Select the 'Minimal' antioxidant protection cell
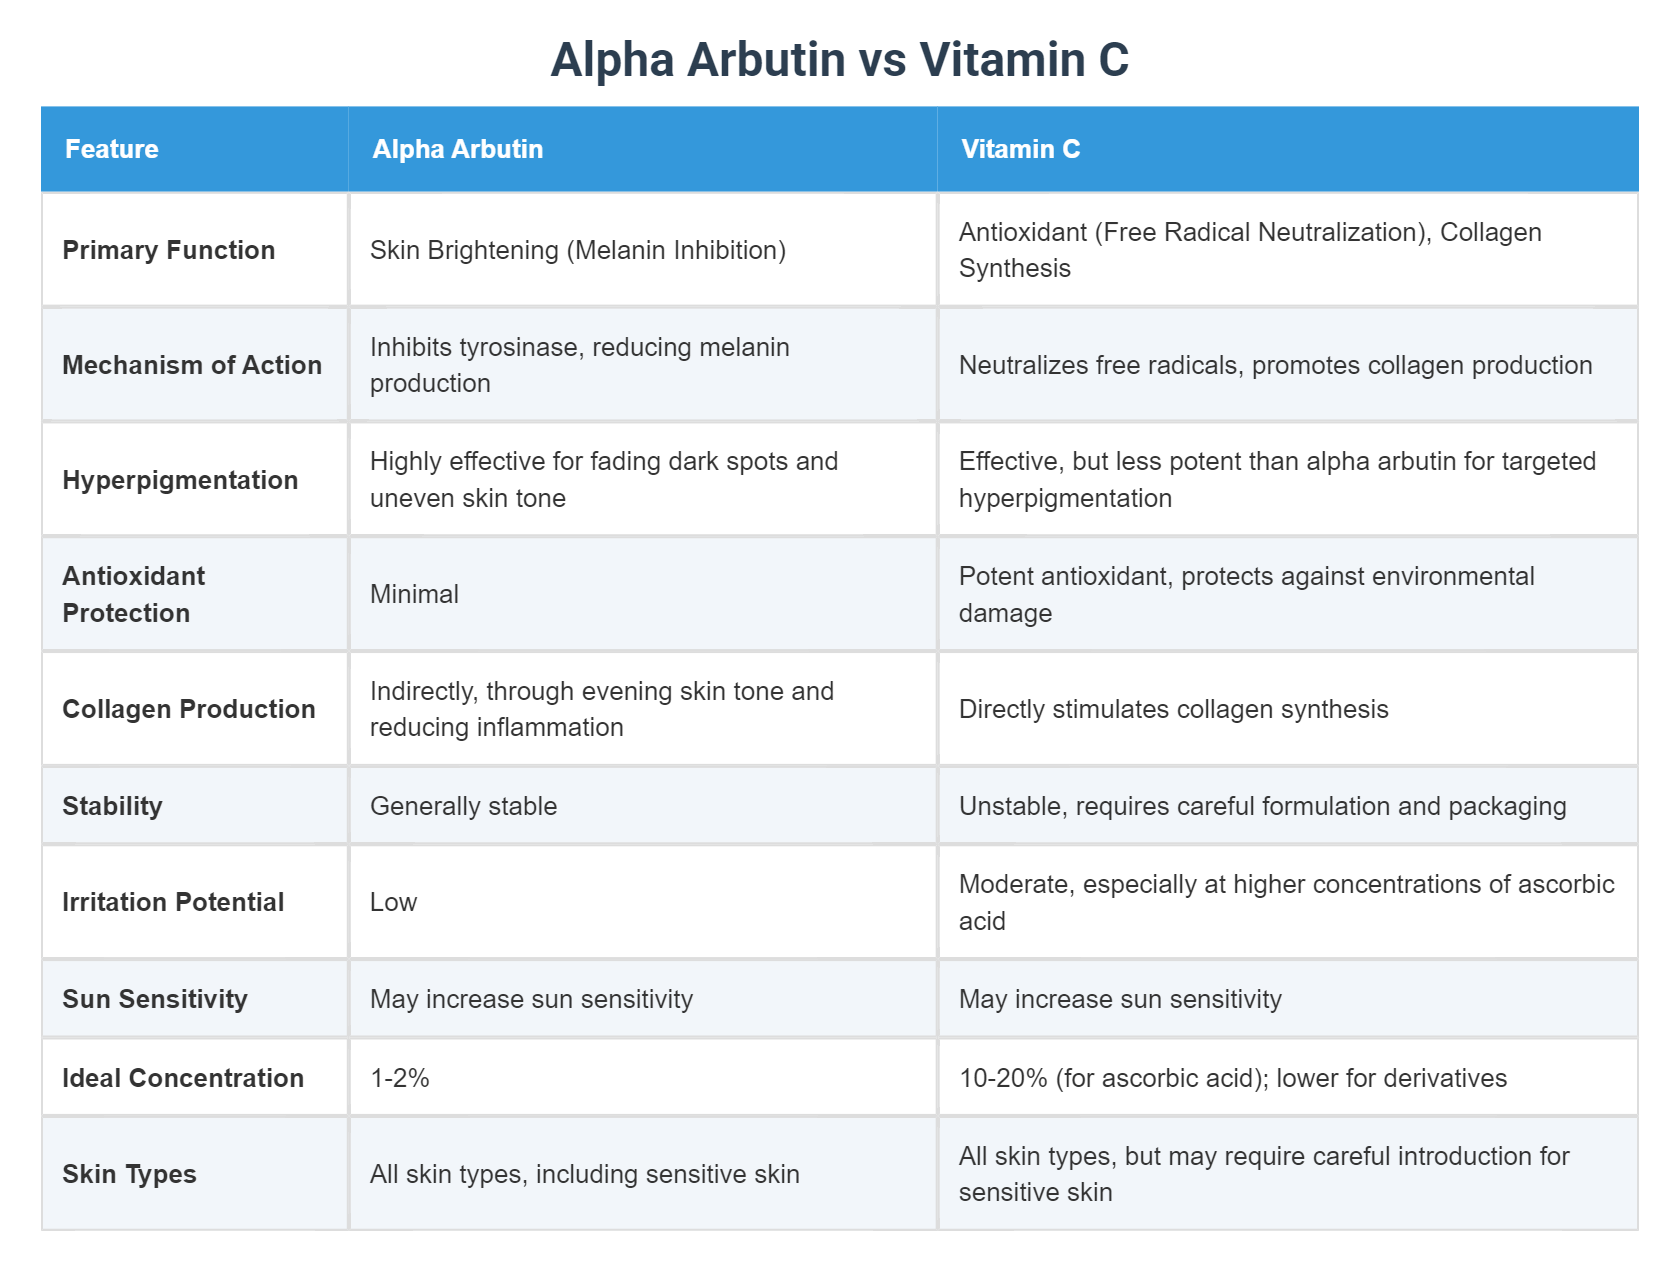The width and height of the screenshot is (1680, 1272). click(x=414, y=594)
